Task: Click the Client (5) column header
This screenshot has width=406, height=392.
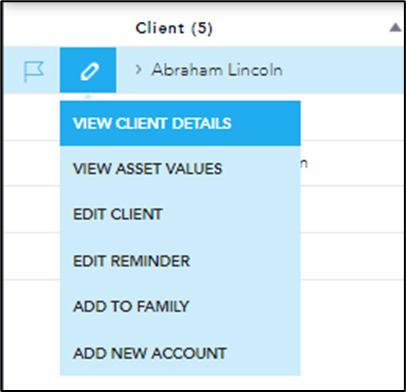Action: coord(174,28)
